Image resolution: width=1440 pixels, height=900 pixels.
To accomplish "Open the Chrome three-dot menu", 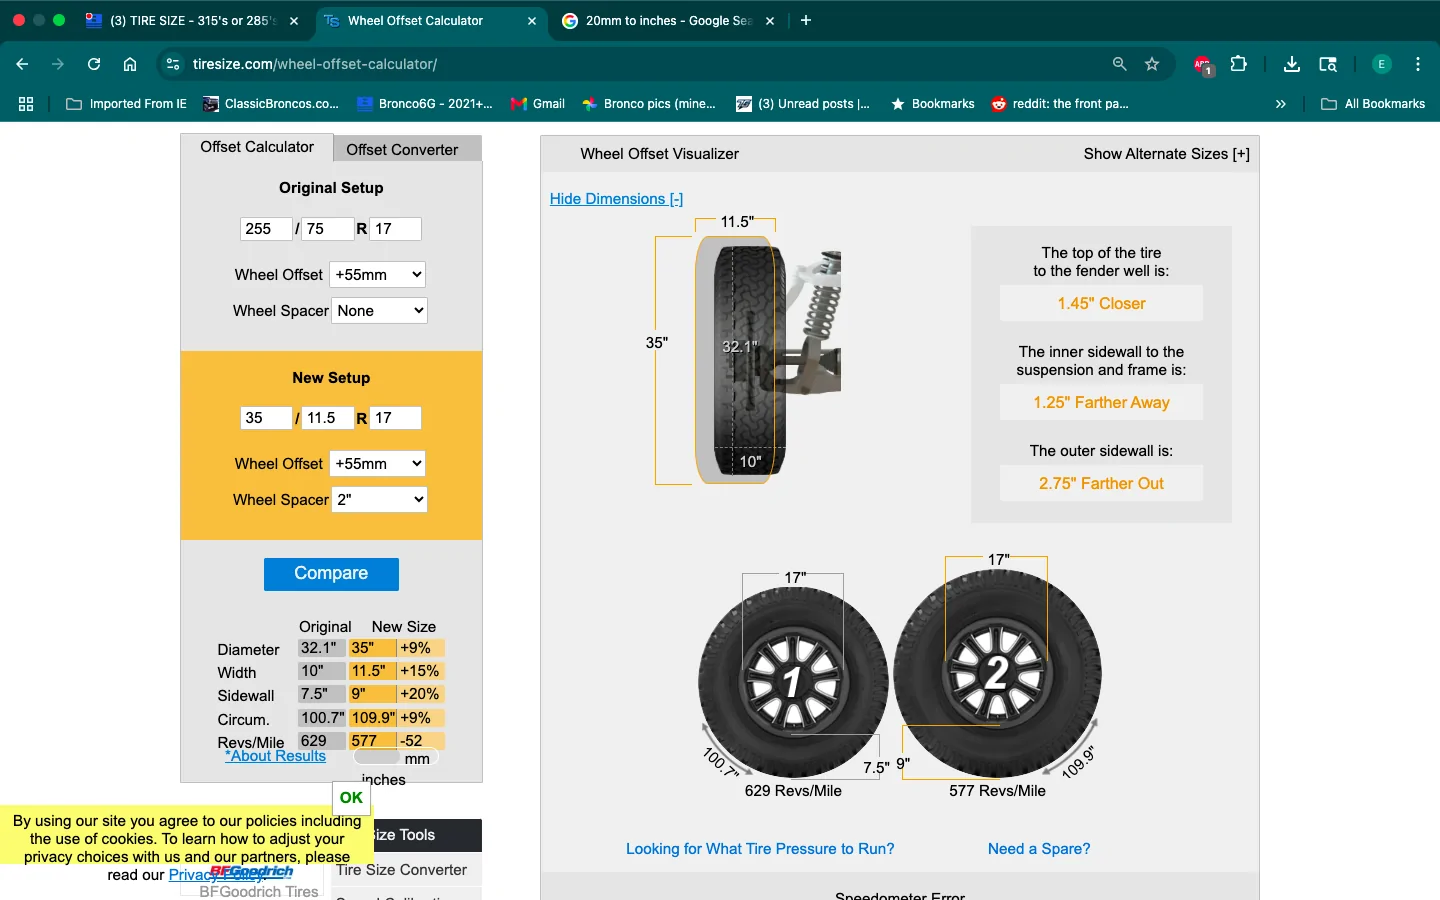I will tap(1418, 64).
